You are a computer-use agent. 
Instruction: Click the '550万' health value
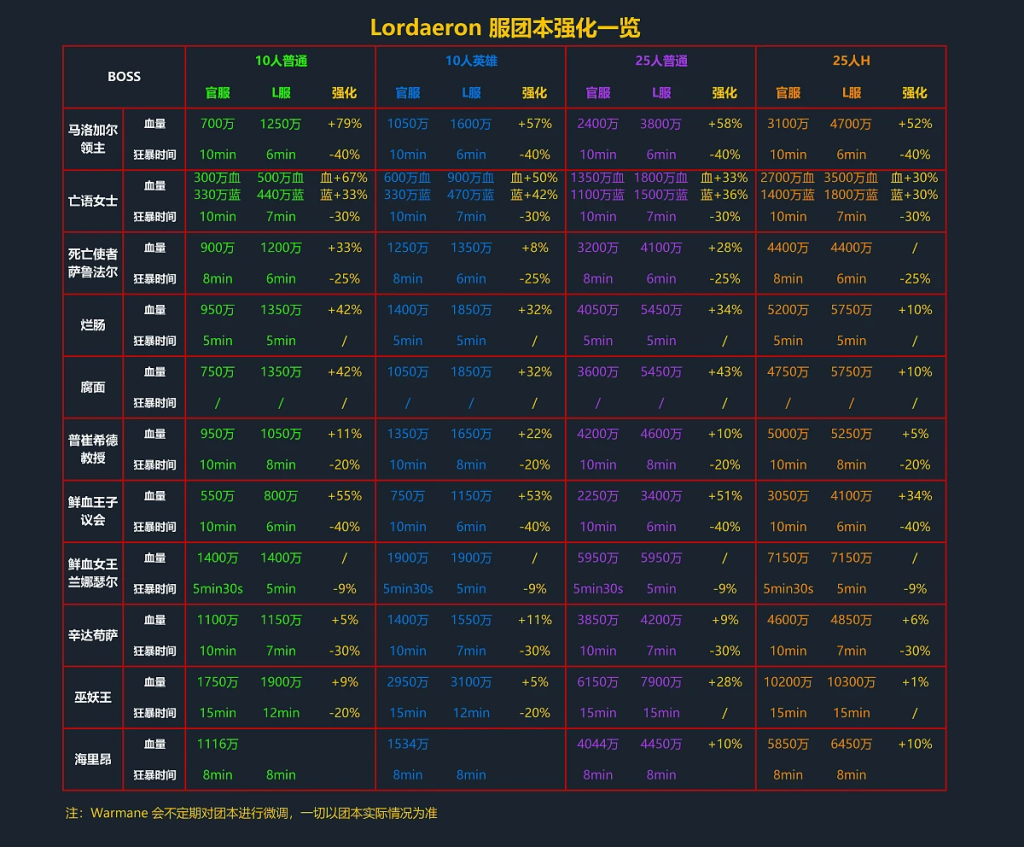(217, 496)
